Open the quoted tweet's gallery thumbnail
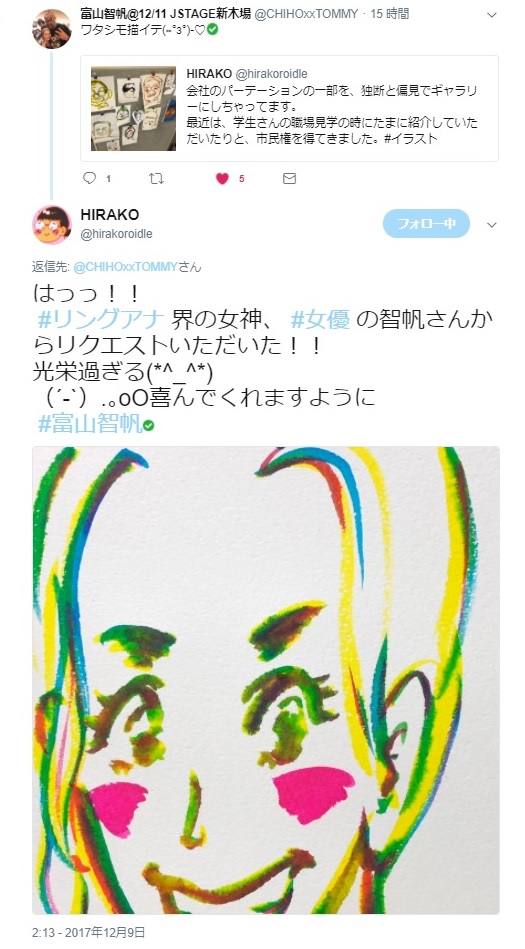The image size is (525, 949). (133, 108)
